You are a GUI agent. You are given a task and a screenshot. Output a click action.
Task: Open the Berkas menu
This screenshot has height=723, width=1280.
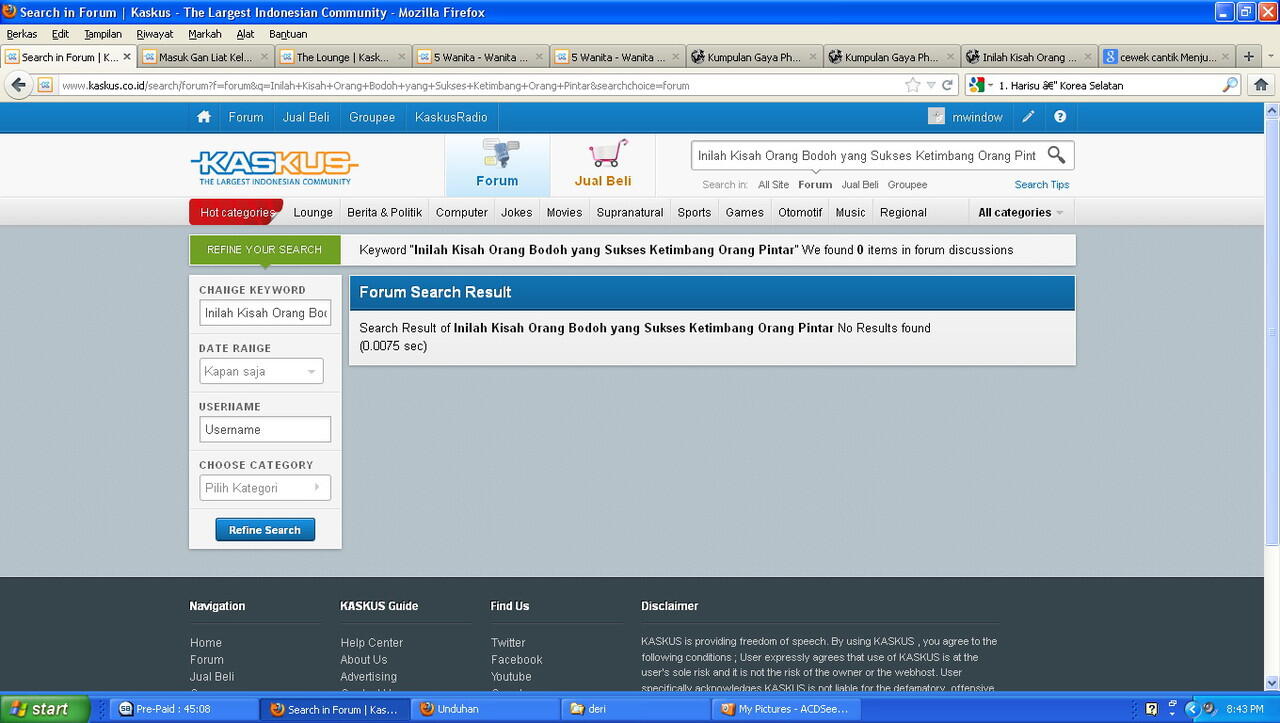pyautogui.click(x=21, y=34)
